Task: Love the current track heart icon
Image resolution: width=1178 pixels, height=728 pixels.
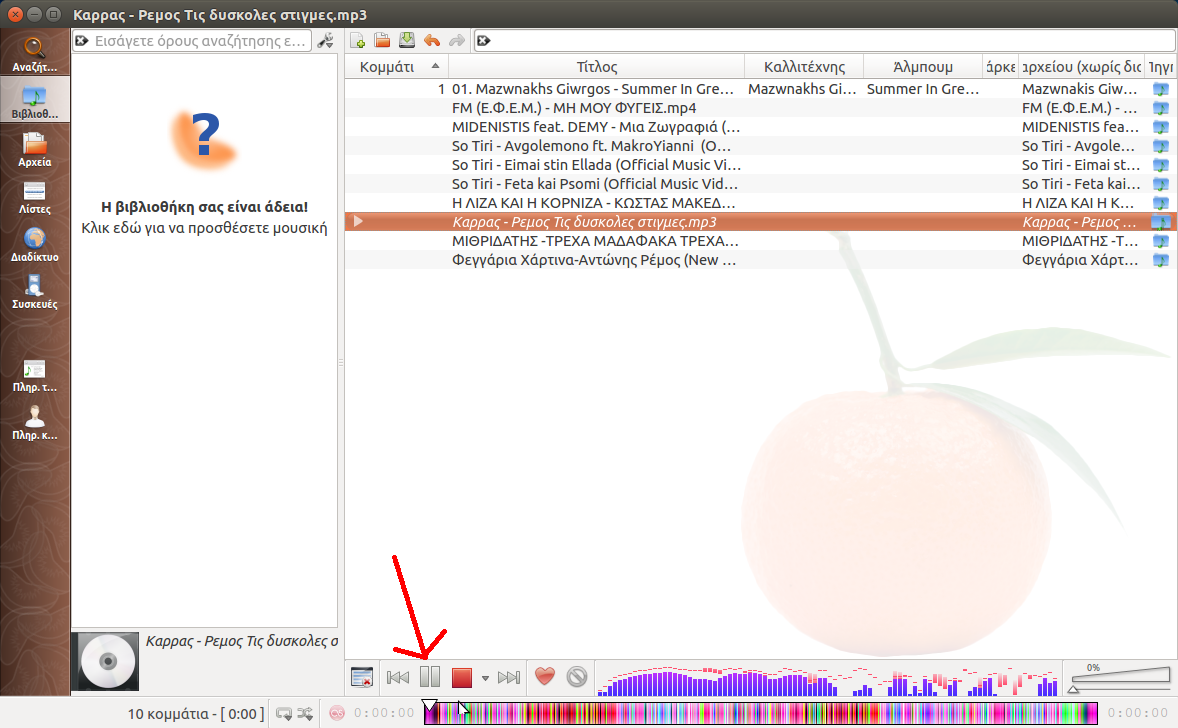Action: pyautogui.click(x=545, y=677)
